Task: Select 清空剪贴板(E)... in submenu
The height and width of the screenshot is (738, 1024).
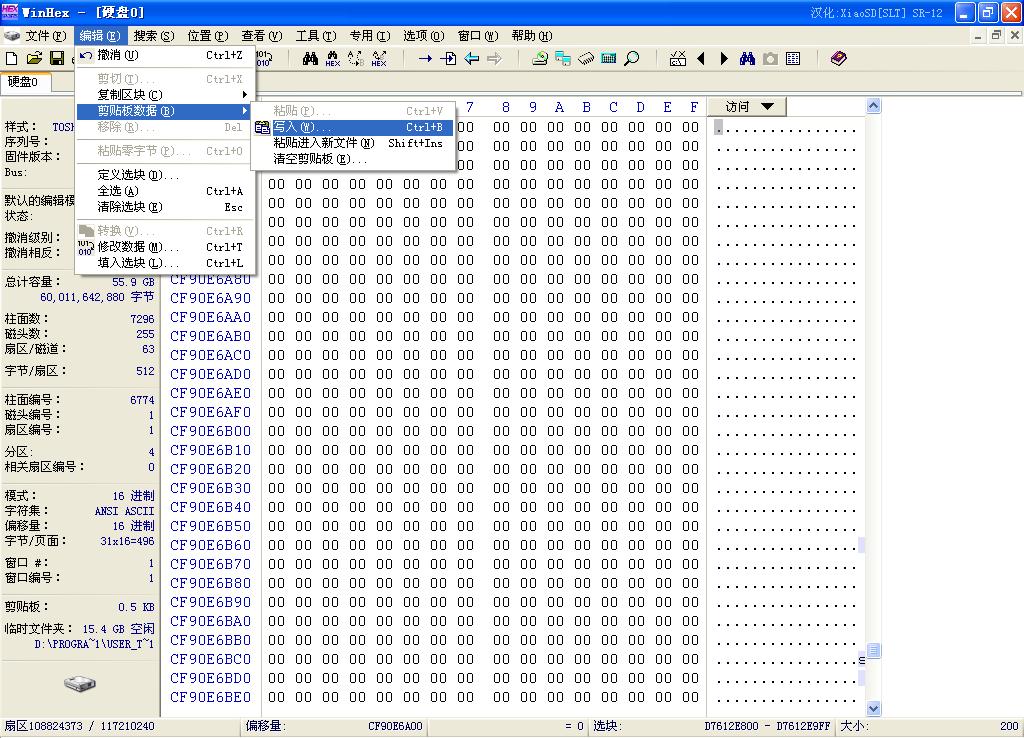Action: point(353,159)
